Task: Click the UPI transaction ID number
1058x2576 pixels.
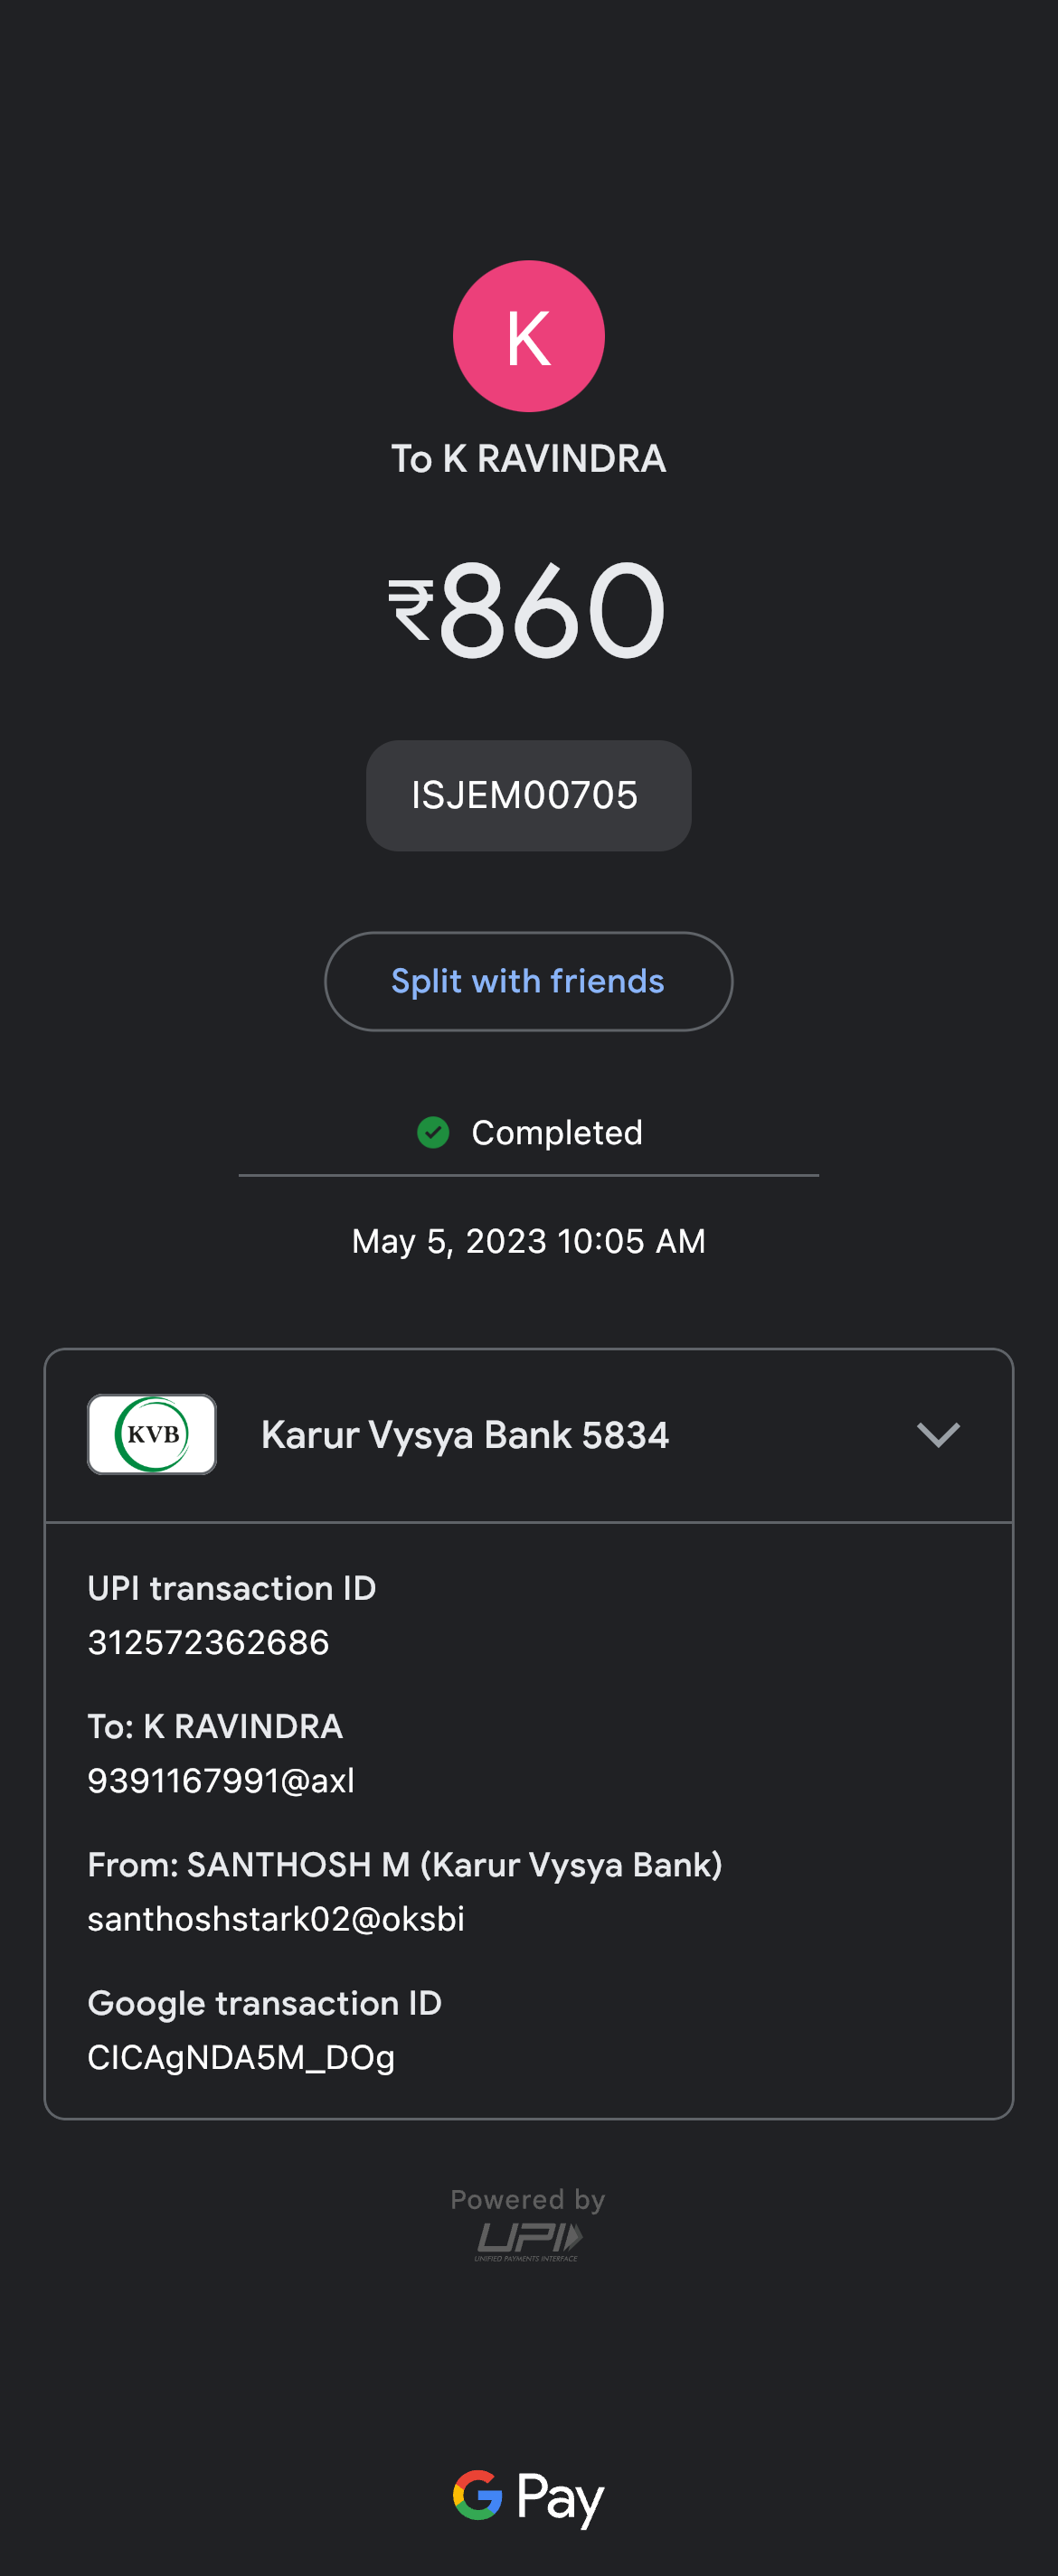Action: [x=208, y=1642]
